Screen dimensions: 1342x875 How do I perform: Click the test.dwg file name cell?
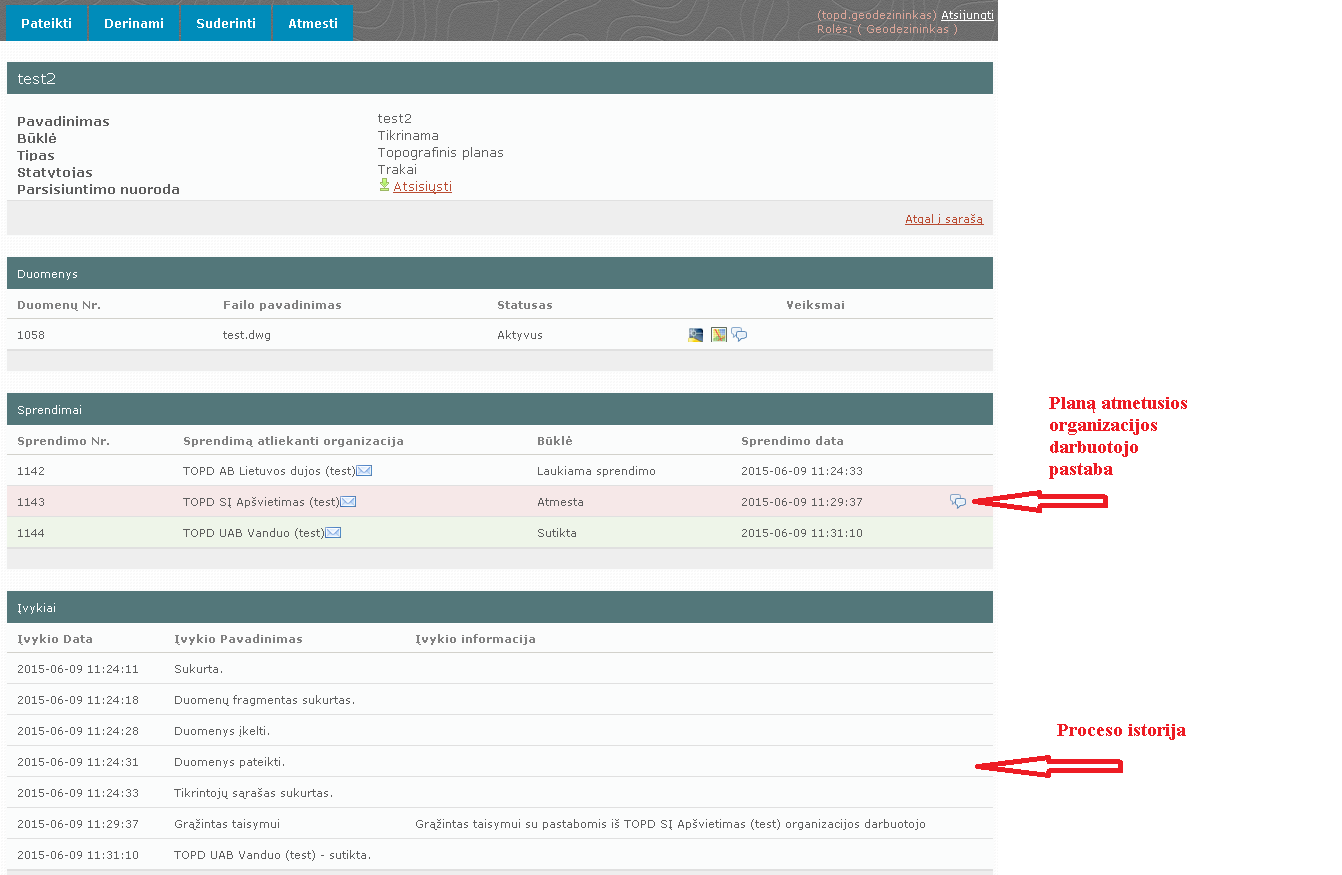pos(247,335)
